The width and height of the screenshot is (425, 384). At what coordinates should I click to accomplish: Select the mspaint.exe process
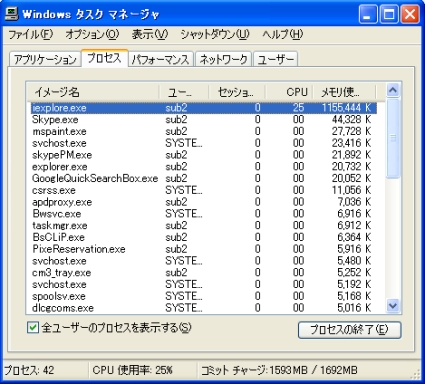tap(204, 131)
